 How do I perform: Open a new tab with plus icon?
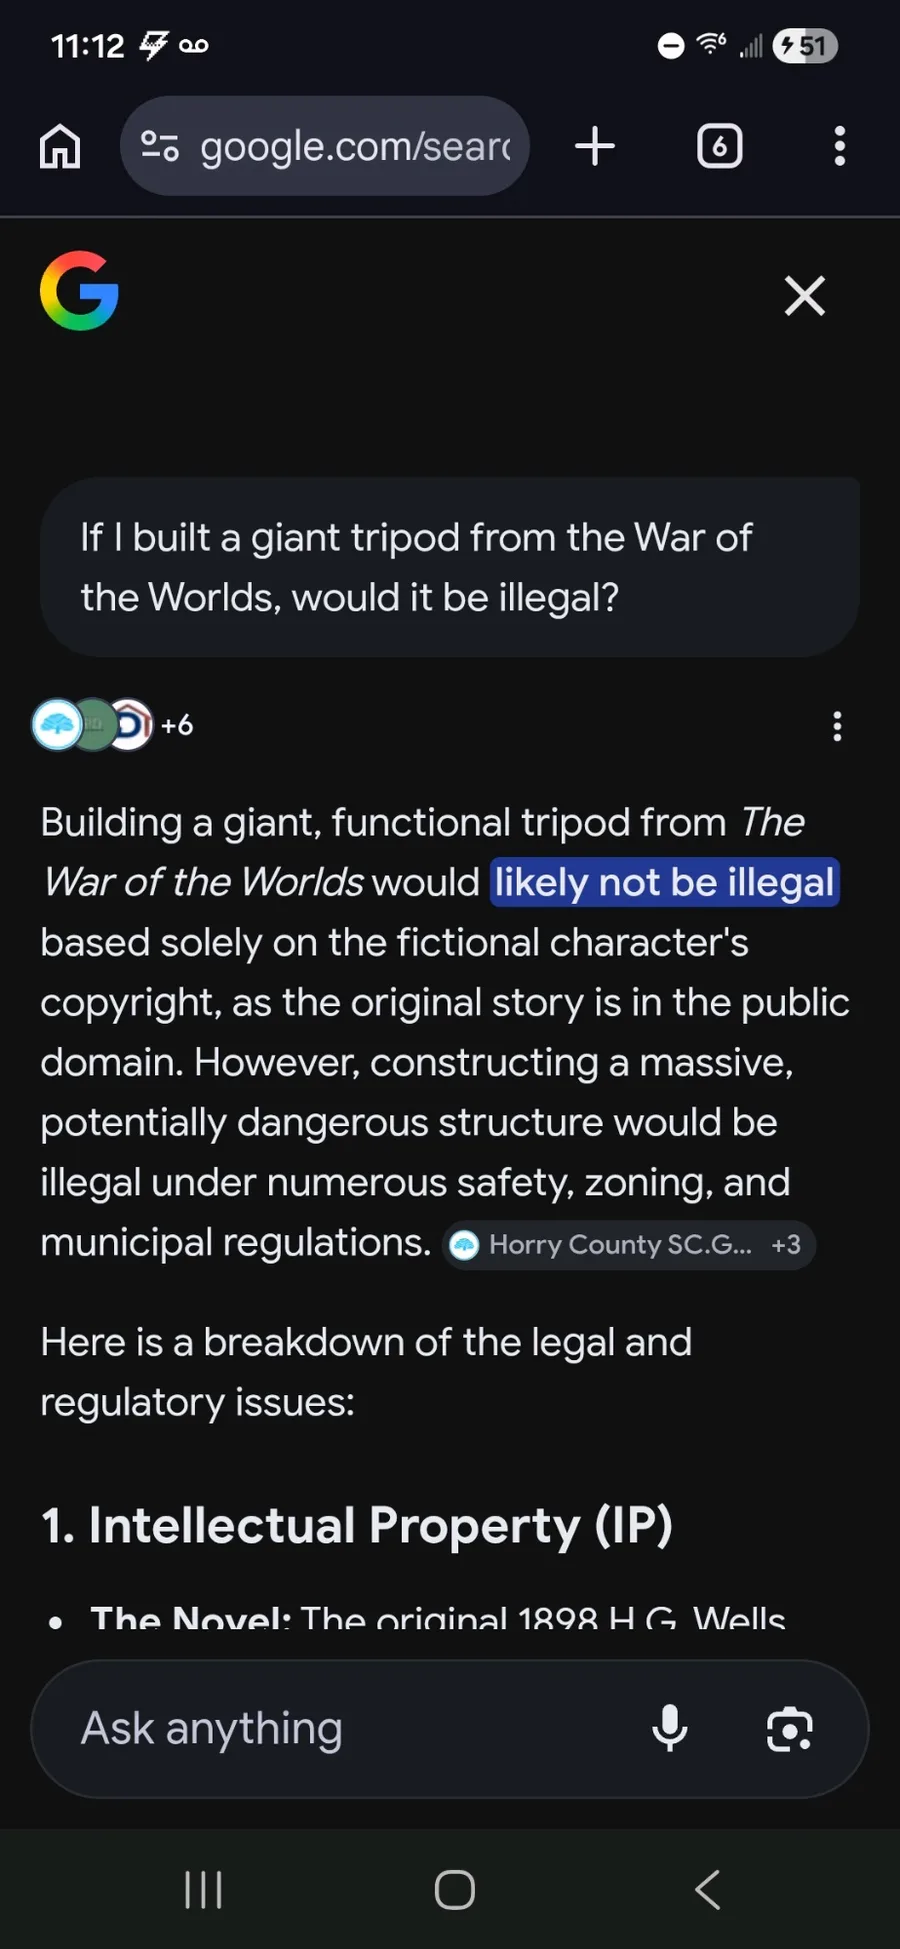(595, 147)
